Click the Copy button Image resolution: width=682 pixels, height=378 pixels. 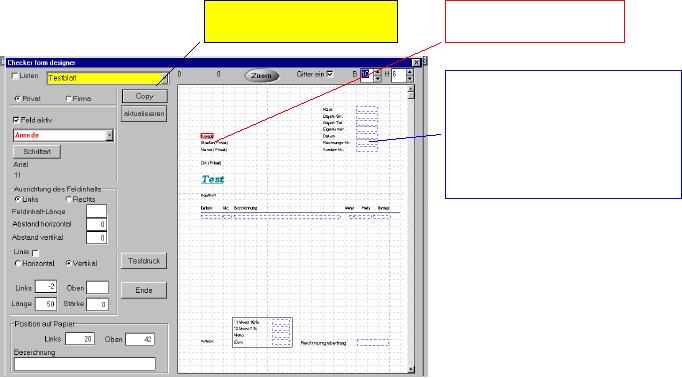pyautogui.click(x=144, y=96)
